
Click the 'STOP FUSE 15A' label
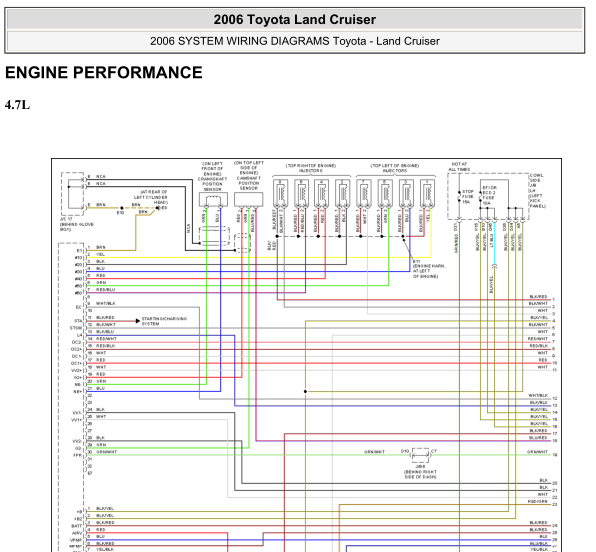pyautogui.click(x=468, y=197)
